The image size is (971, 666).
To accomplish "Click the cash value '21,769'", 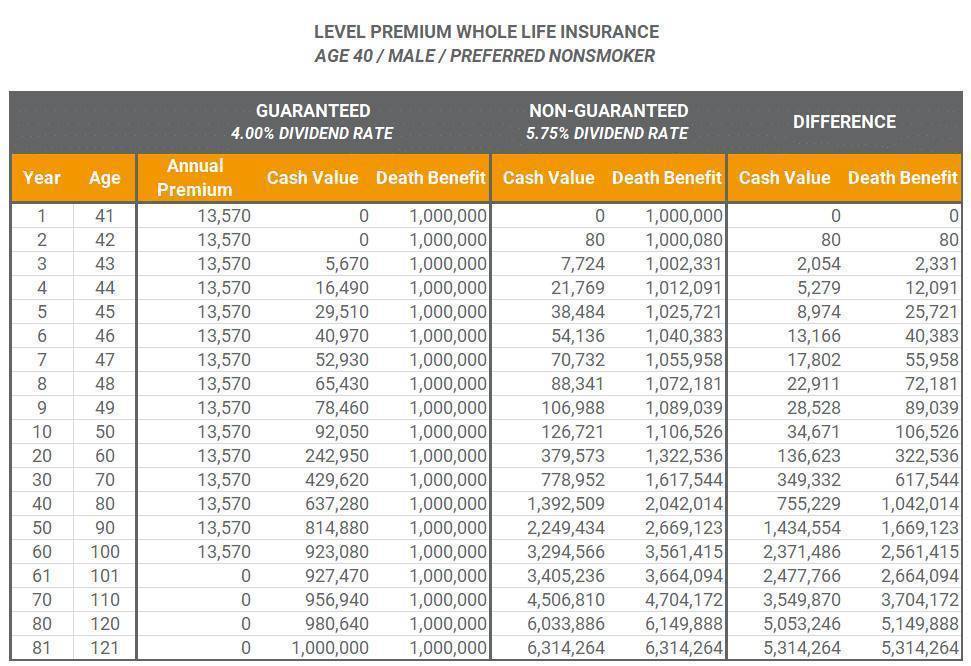I will [x=578, y=288].
